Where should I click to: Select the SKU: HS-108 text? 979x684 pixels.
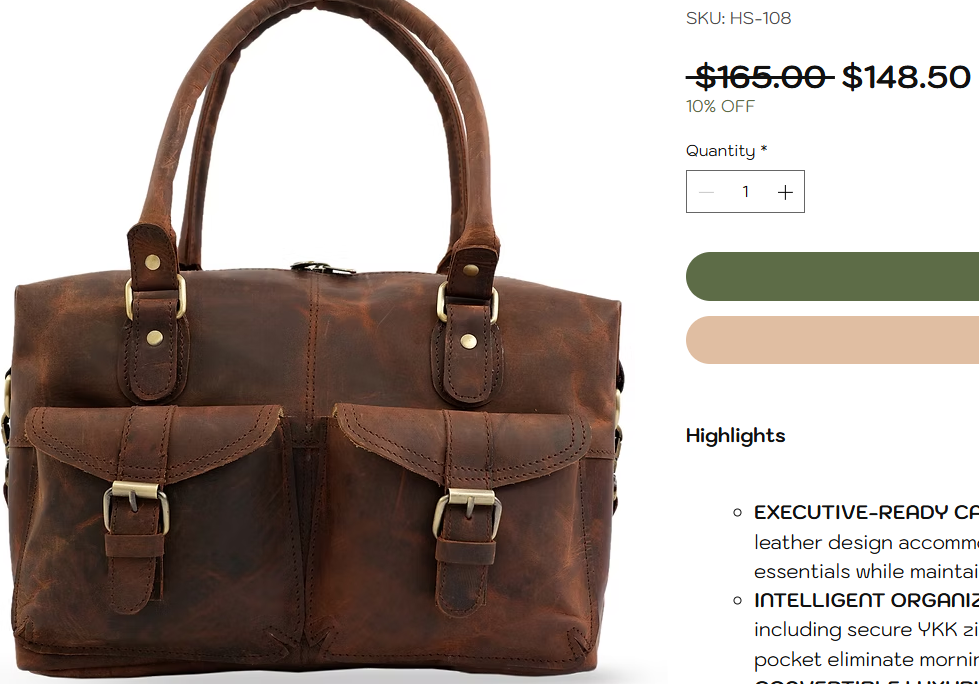[x=738, y=18]
